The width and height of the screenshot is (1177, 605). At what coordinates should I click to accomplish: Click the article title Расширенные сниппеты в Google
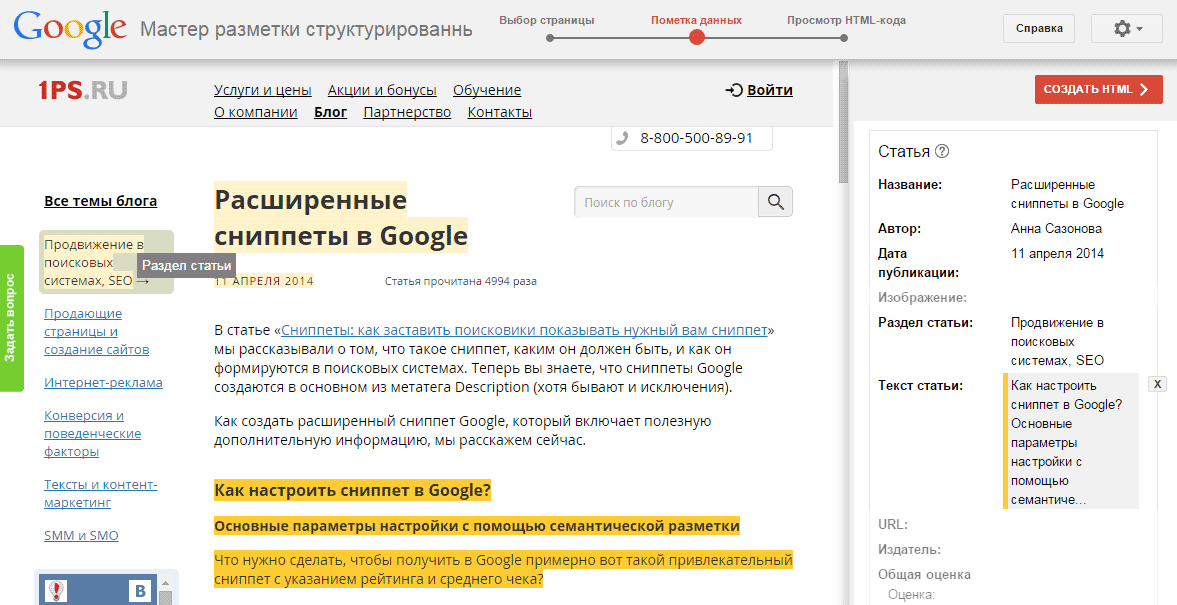[x=341, y=218]
